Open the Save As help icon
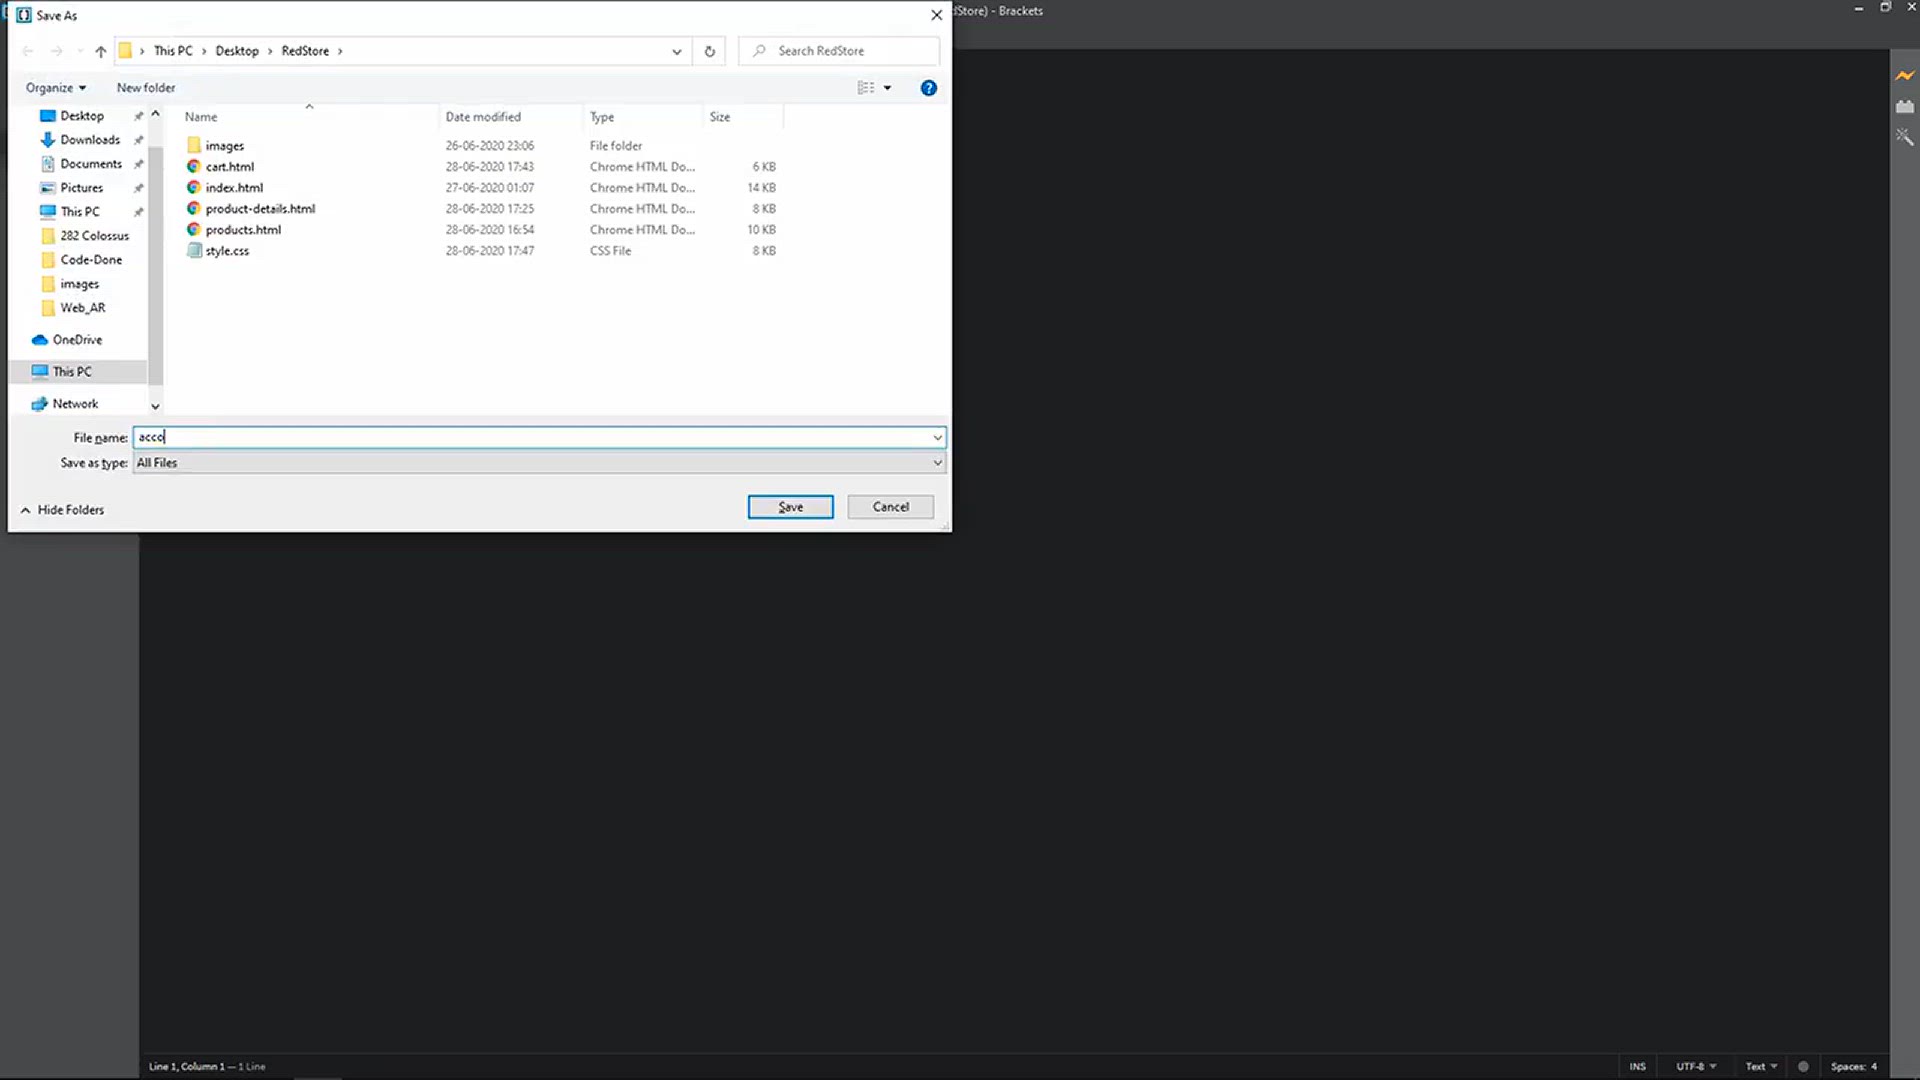 [928, 88]
